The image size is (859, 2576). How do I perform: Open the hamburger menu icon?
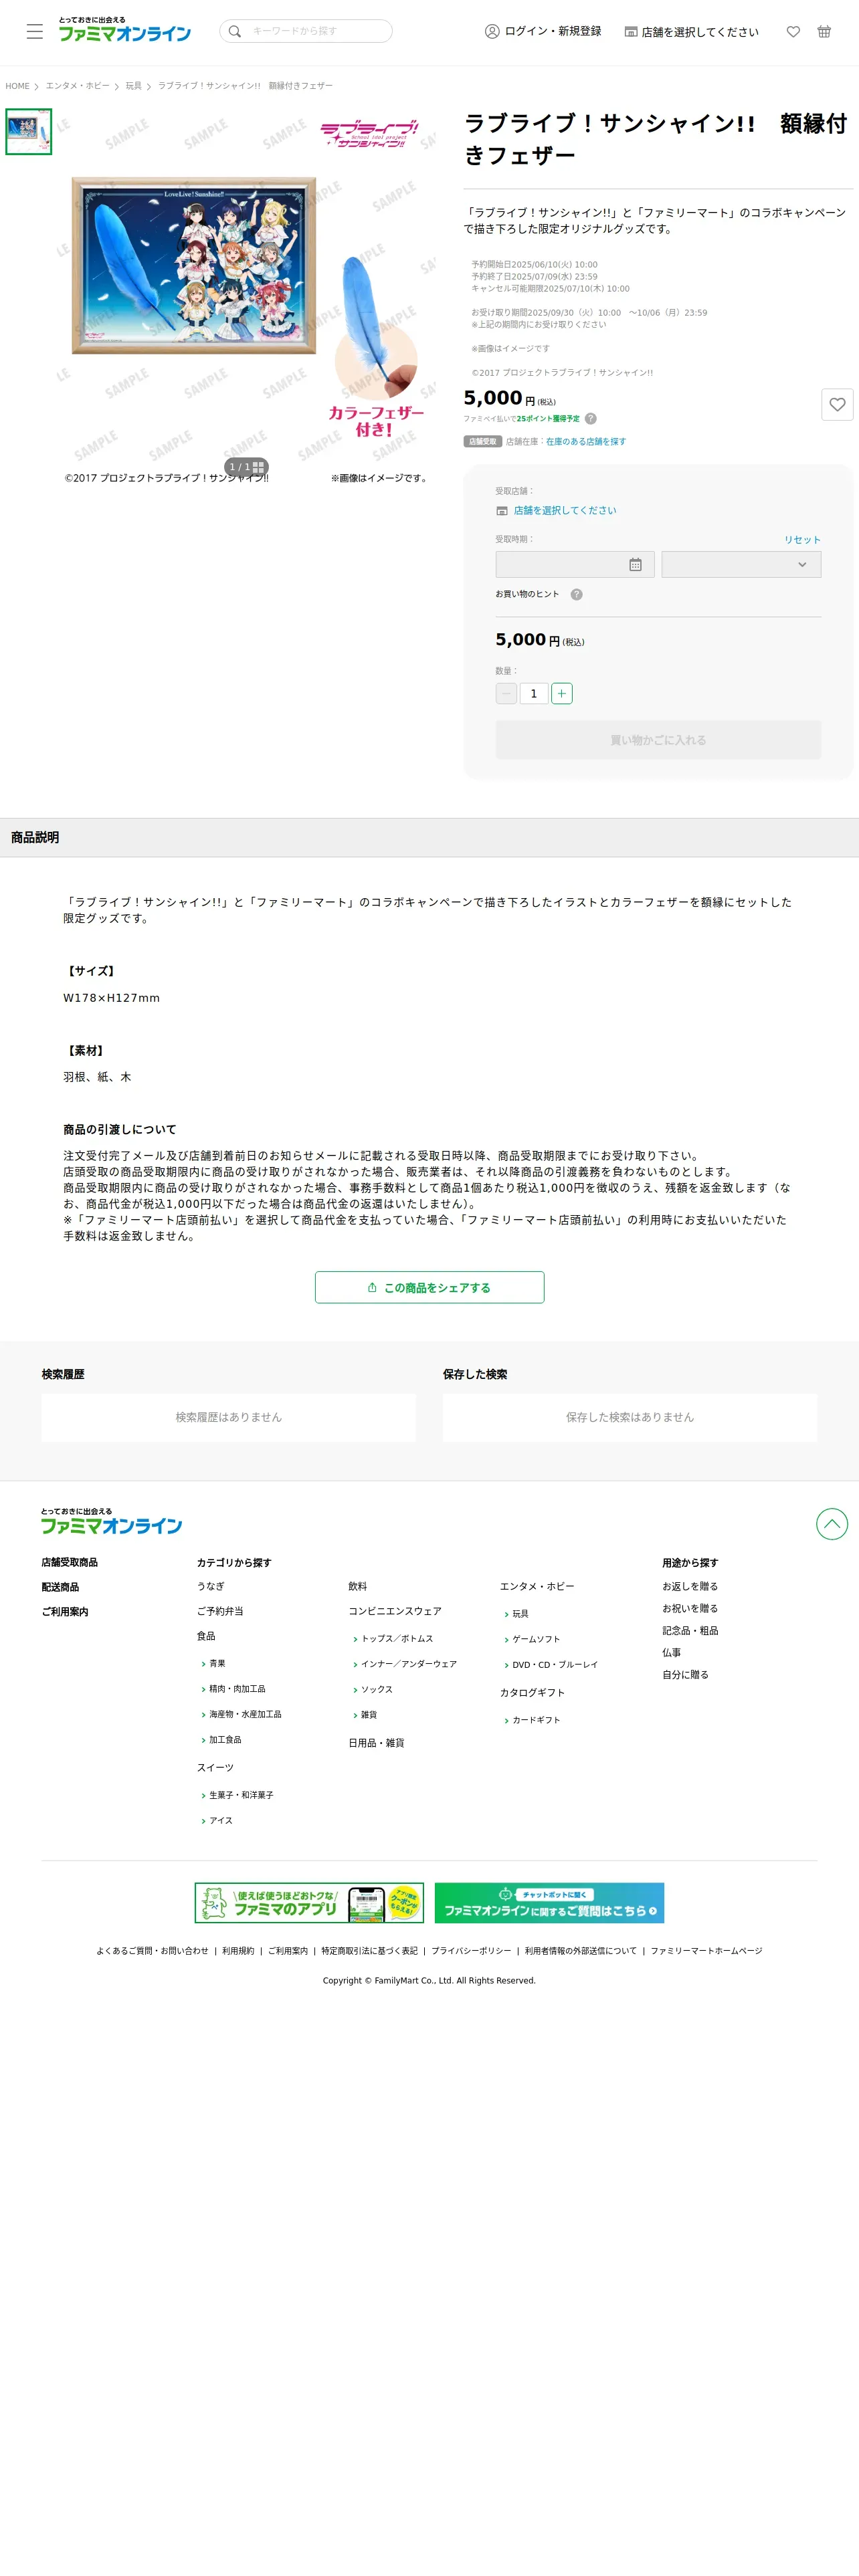tap(35, 32)
